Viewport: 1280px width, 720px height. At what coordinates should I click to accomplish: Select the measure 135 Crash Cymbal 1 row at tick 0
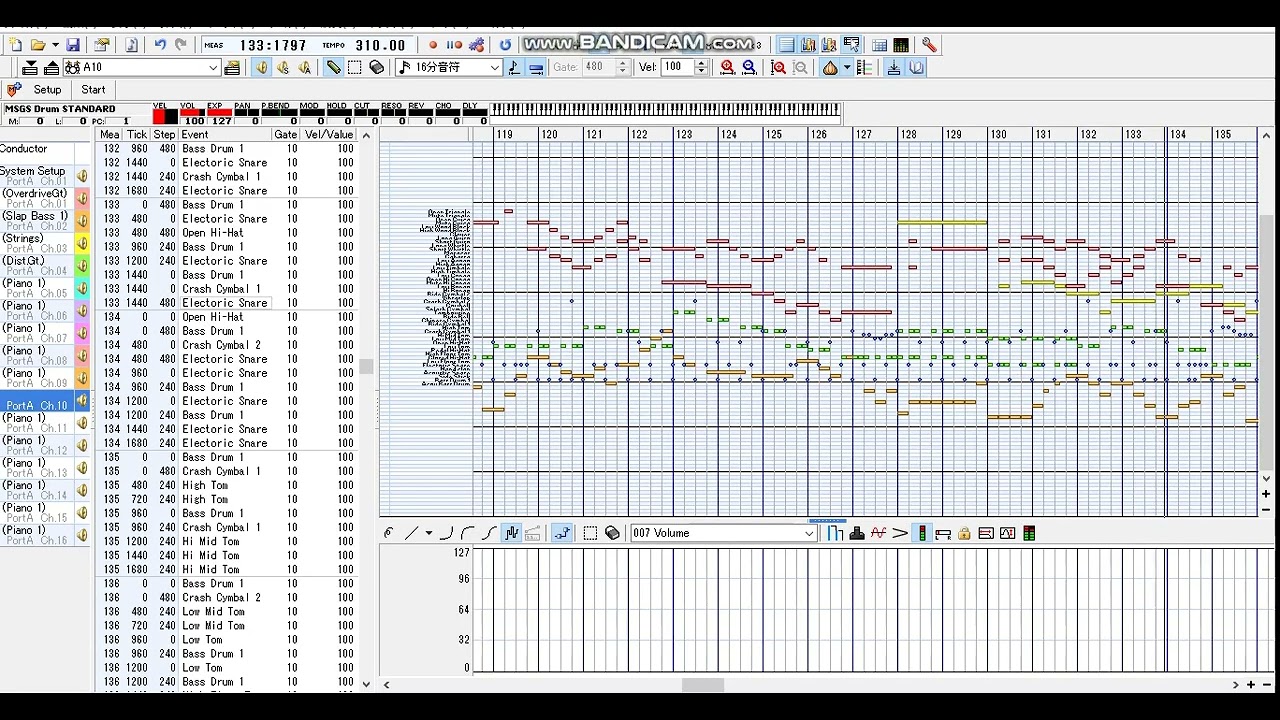225,471
